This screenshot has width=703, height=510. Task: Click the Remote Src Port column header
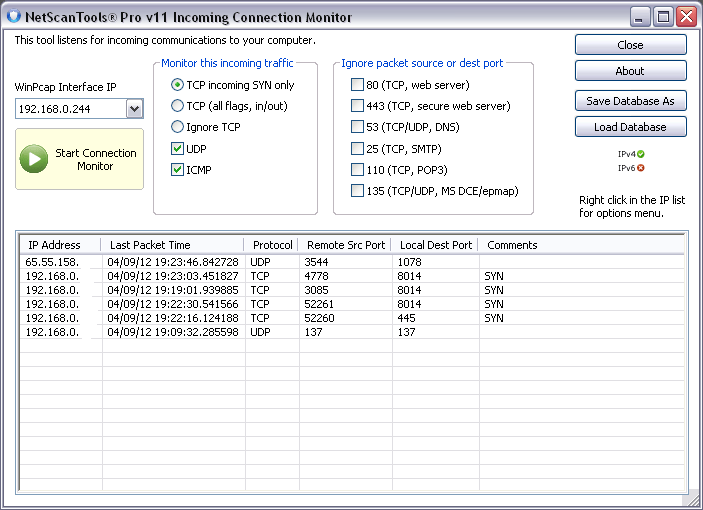tap(345, 245)
